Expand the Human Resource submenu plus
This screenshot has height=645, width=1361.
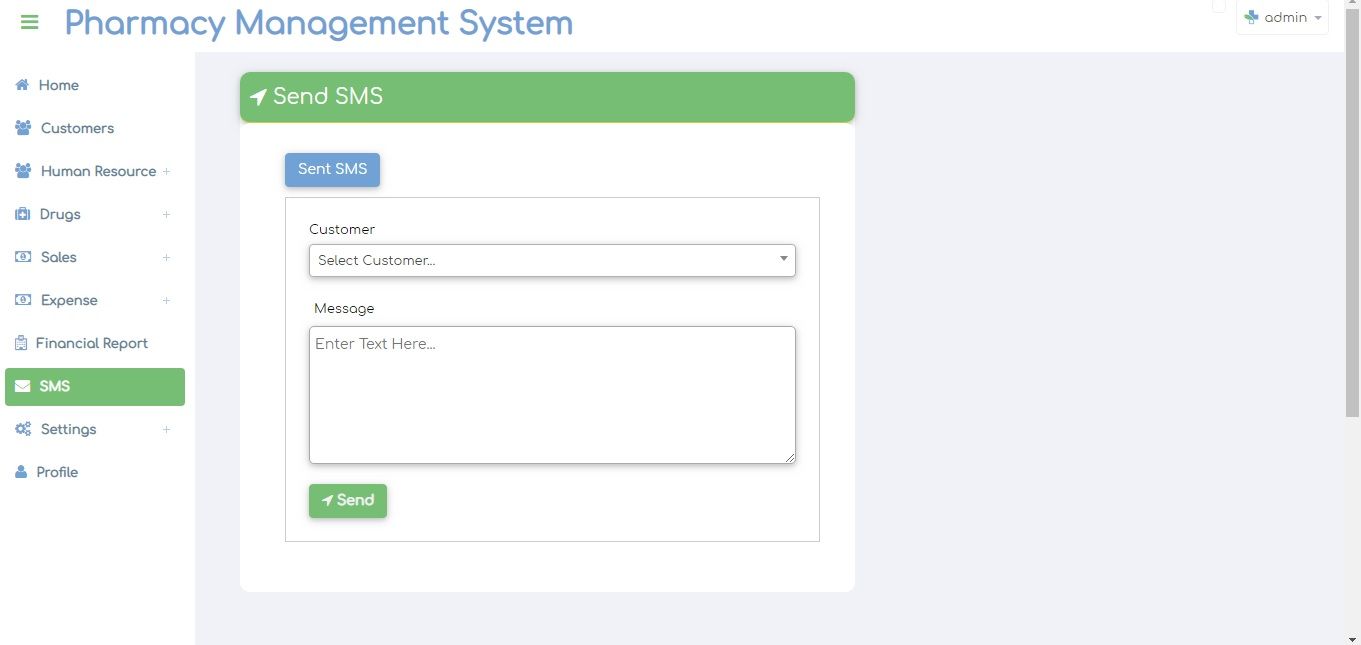tap(166, 172)
